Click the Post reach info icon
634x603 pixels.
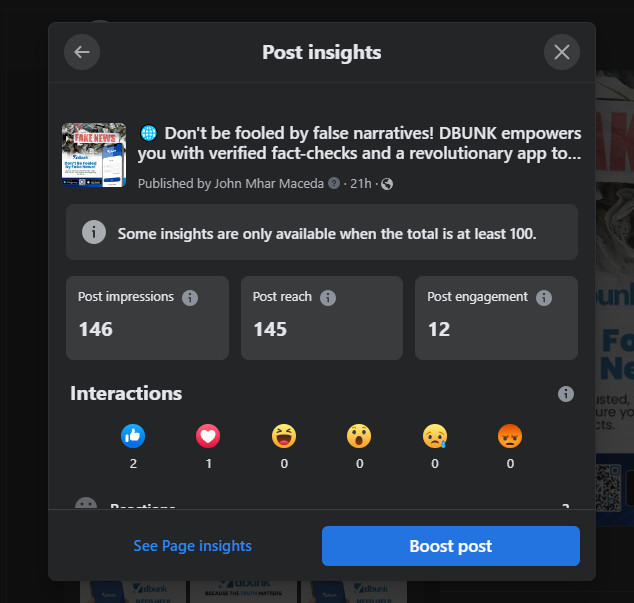coord(328,297)
